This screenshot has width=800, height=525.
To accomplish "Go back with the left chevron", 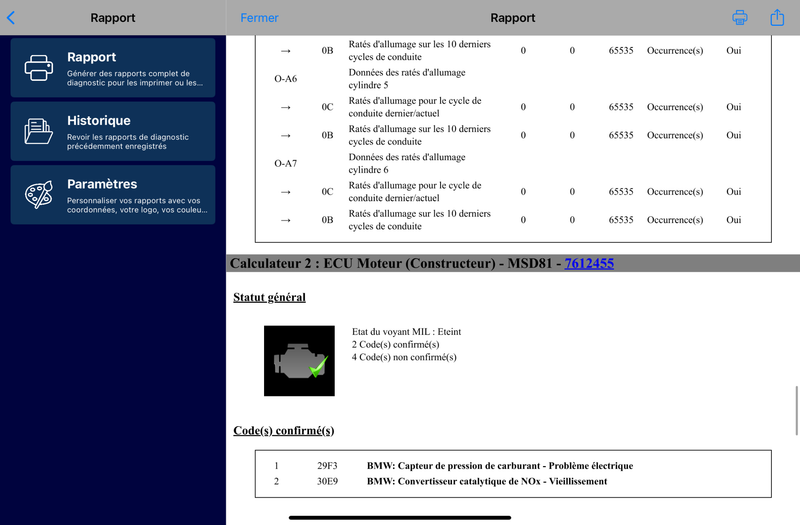I will (x=11, y=18).
